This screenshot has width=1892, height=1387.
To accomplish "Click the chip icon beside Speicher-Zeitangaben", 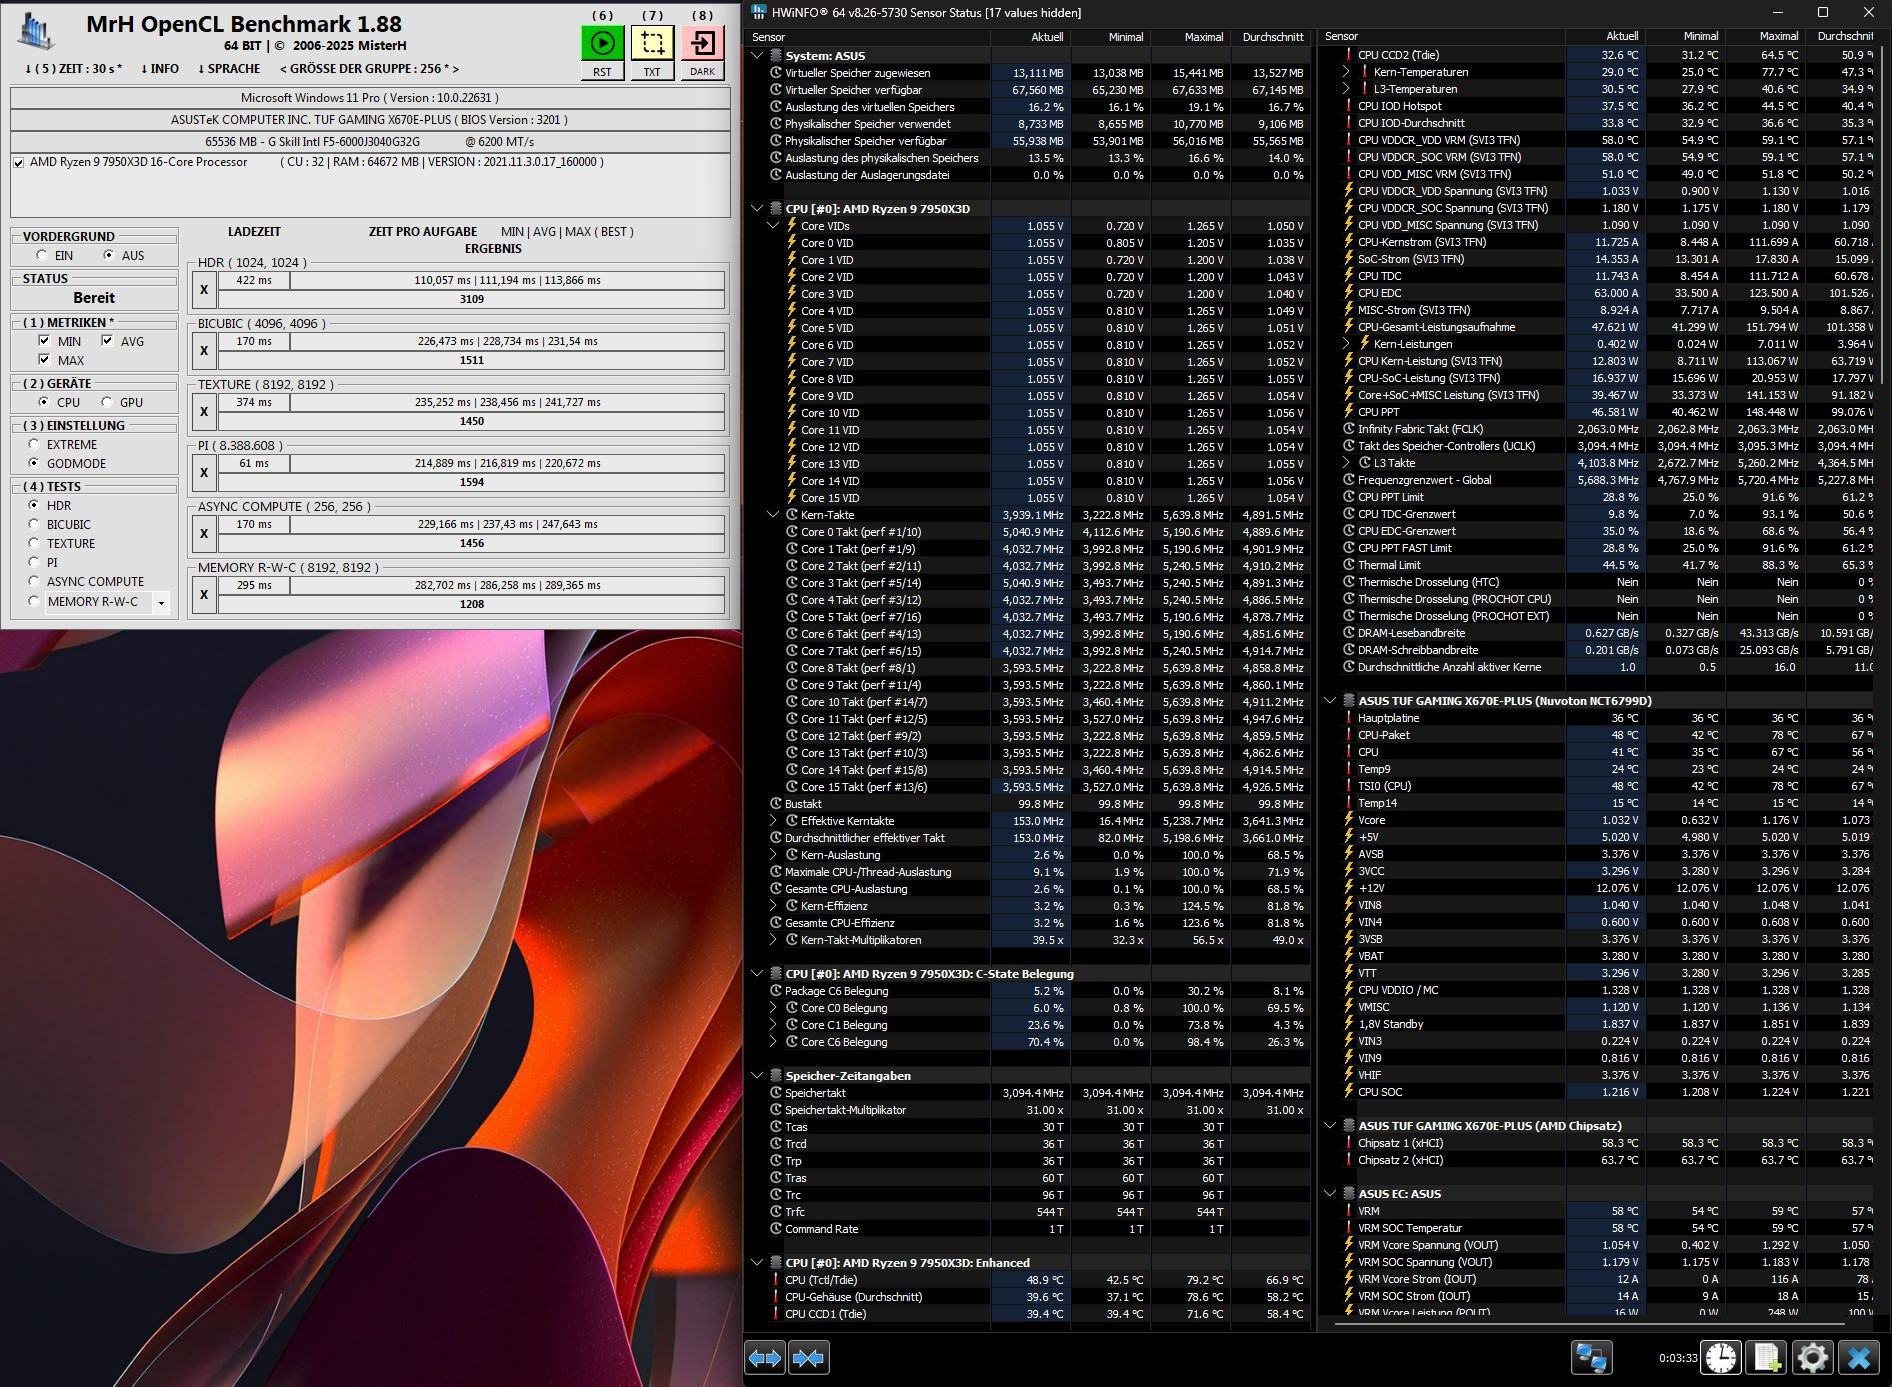I will [776, 1076].
